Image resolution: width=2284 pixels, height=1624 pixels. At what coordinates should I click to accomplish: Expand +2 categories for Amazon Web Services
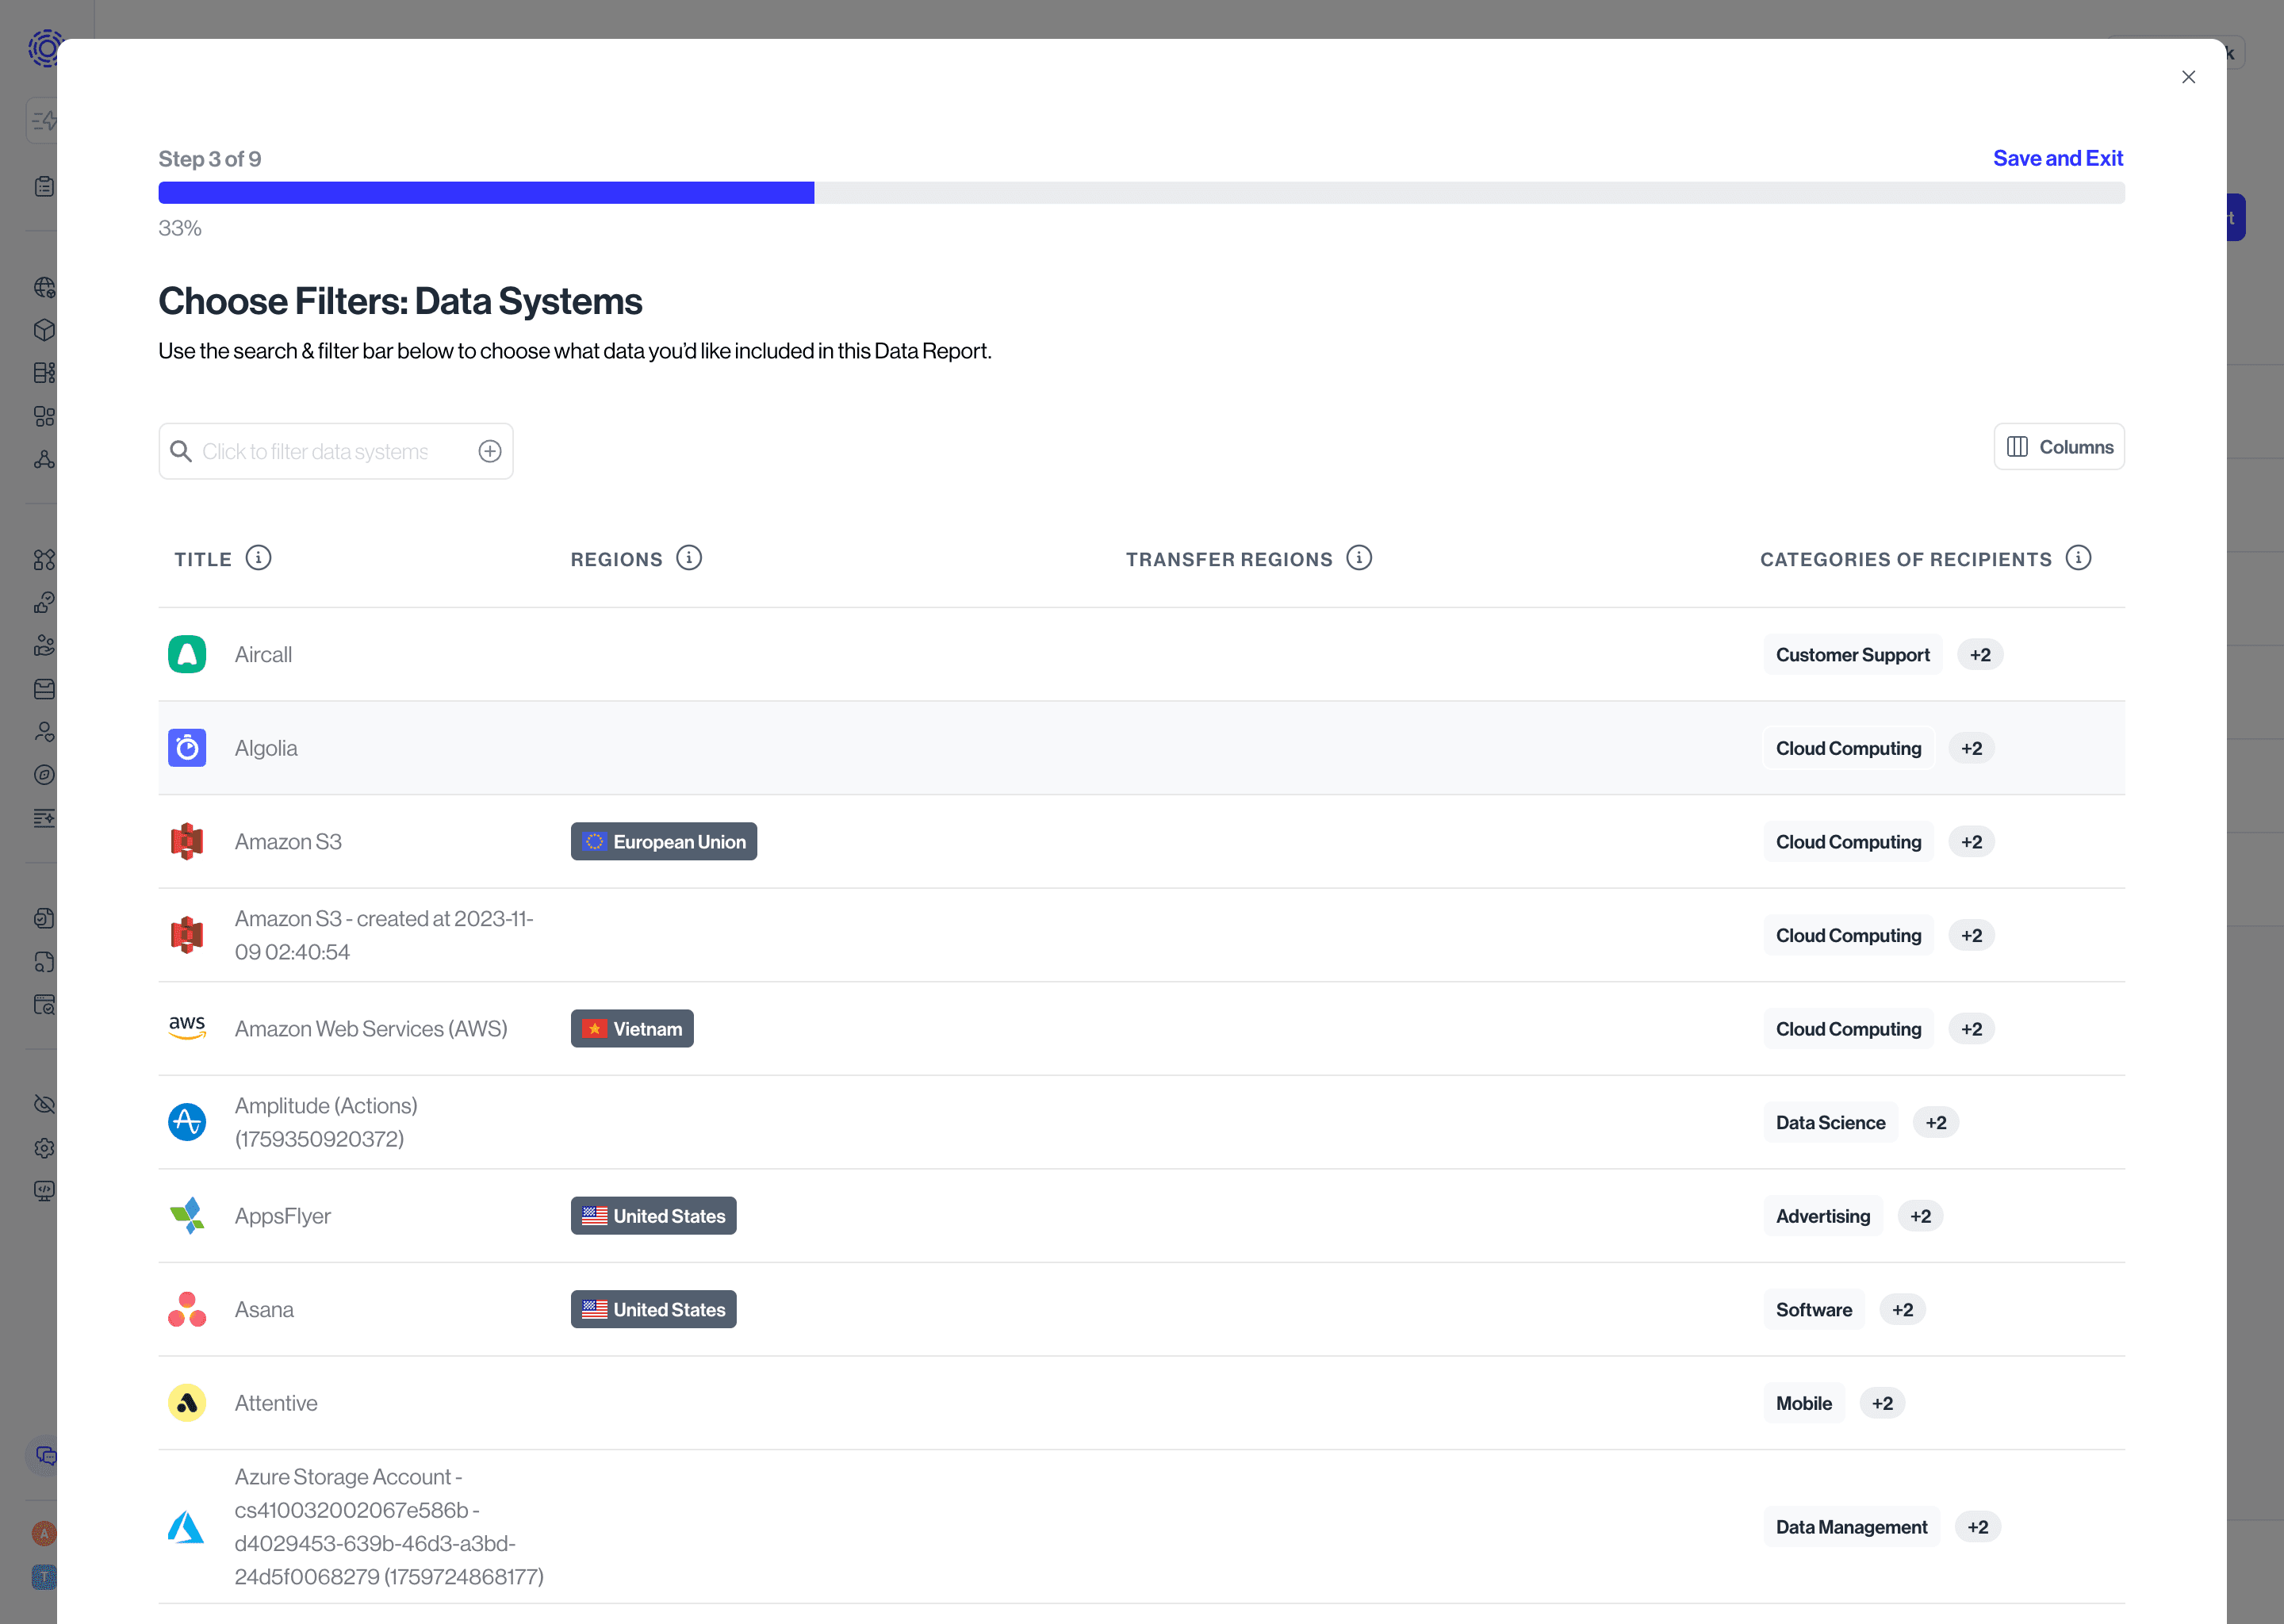pyautogui.click(x=1971, y=1028)
